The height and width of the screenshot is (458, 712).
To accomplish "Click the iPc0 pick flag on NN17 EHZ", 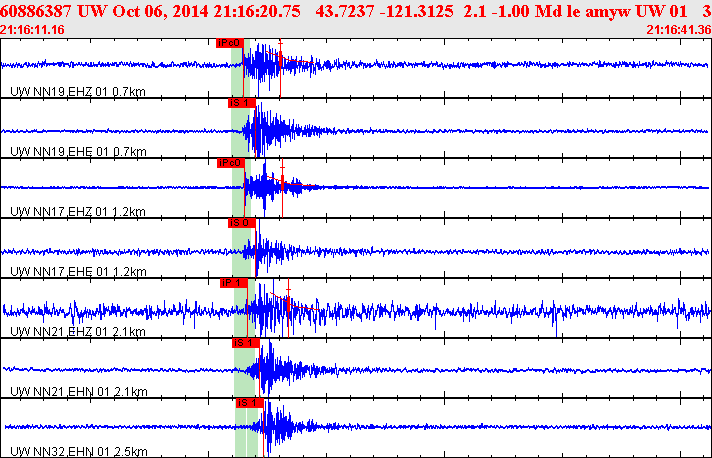I will click(x=231, y=163).
